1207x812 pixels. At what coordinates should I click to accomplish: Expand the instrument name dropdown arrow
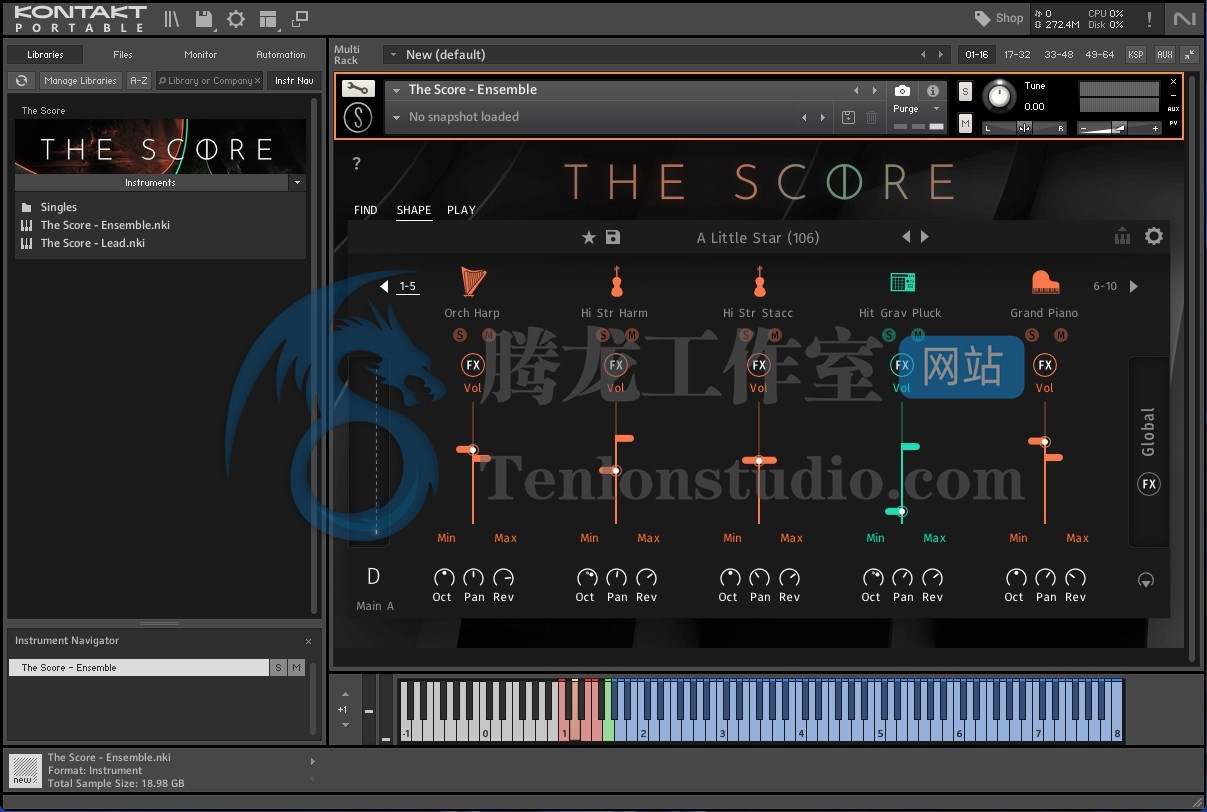[396, 90]
